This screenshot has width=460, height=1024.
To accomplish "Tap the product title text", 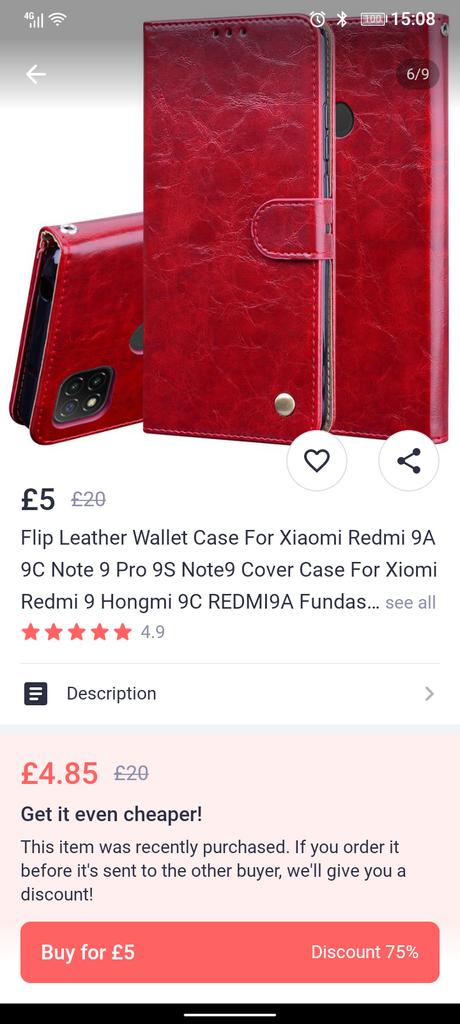I will click(229, 570).
